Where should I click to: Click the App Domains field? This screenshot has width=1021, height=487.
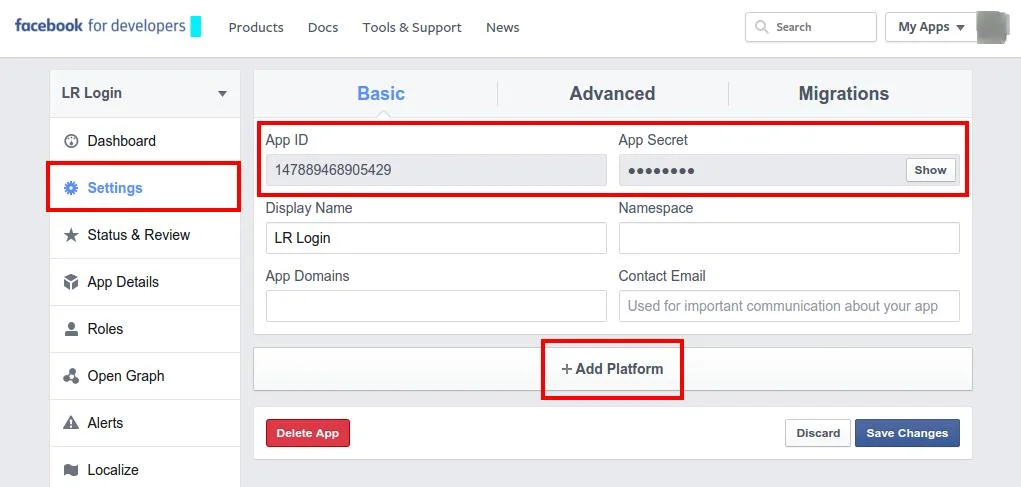pos(436,306)
